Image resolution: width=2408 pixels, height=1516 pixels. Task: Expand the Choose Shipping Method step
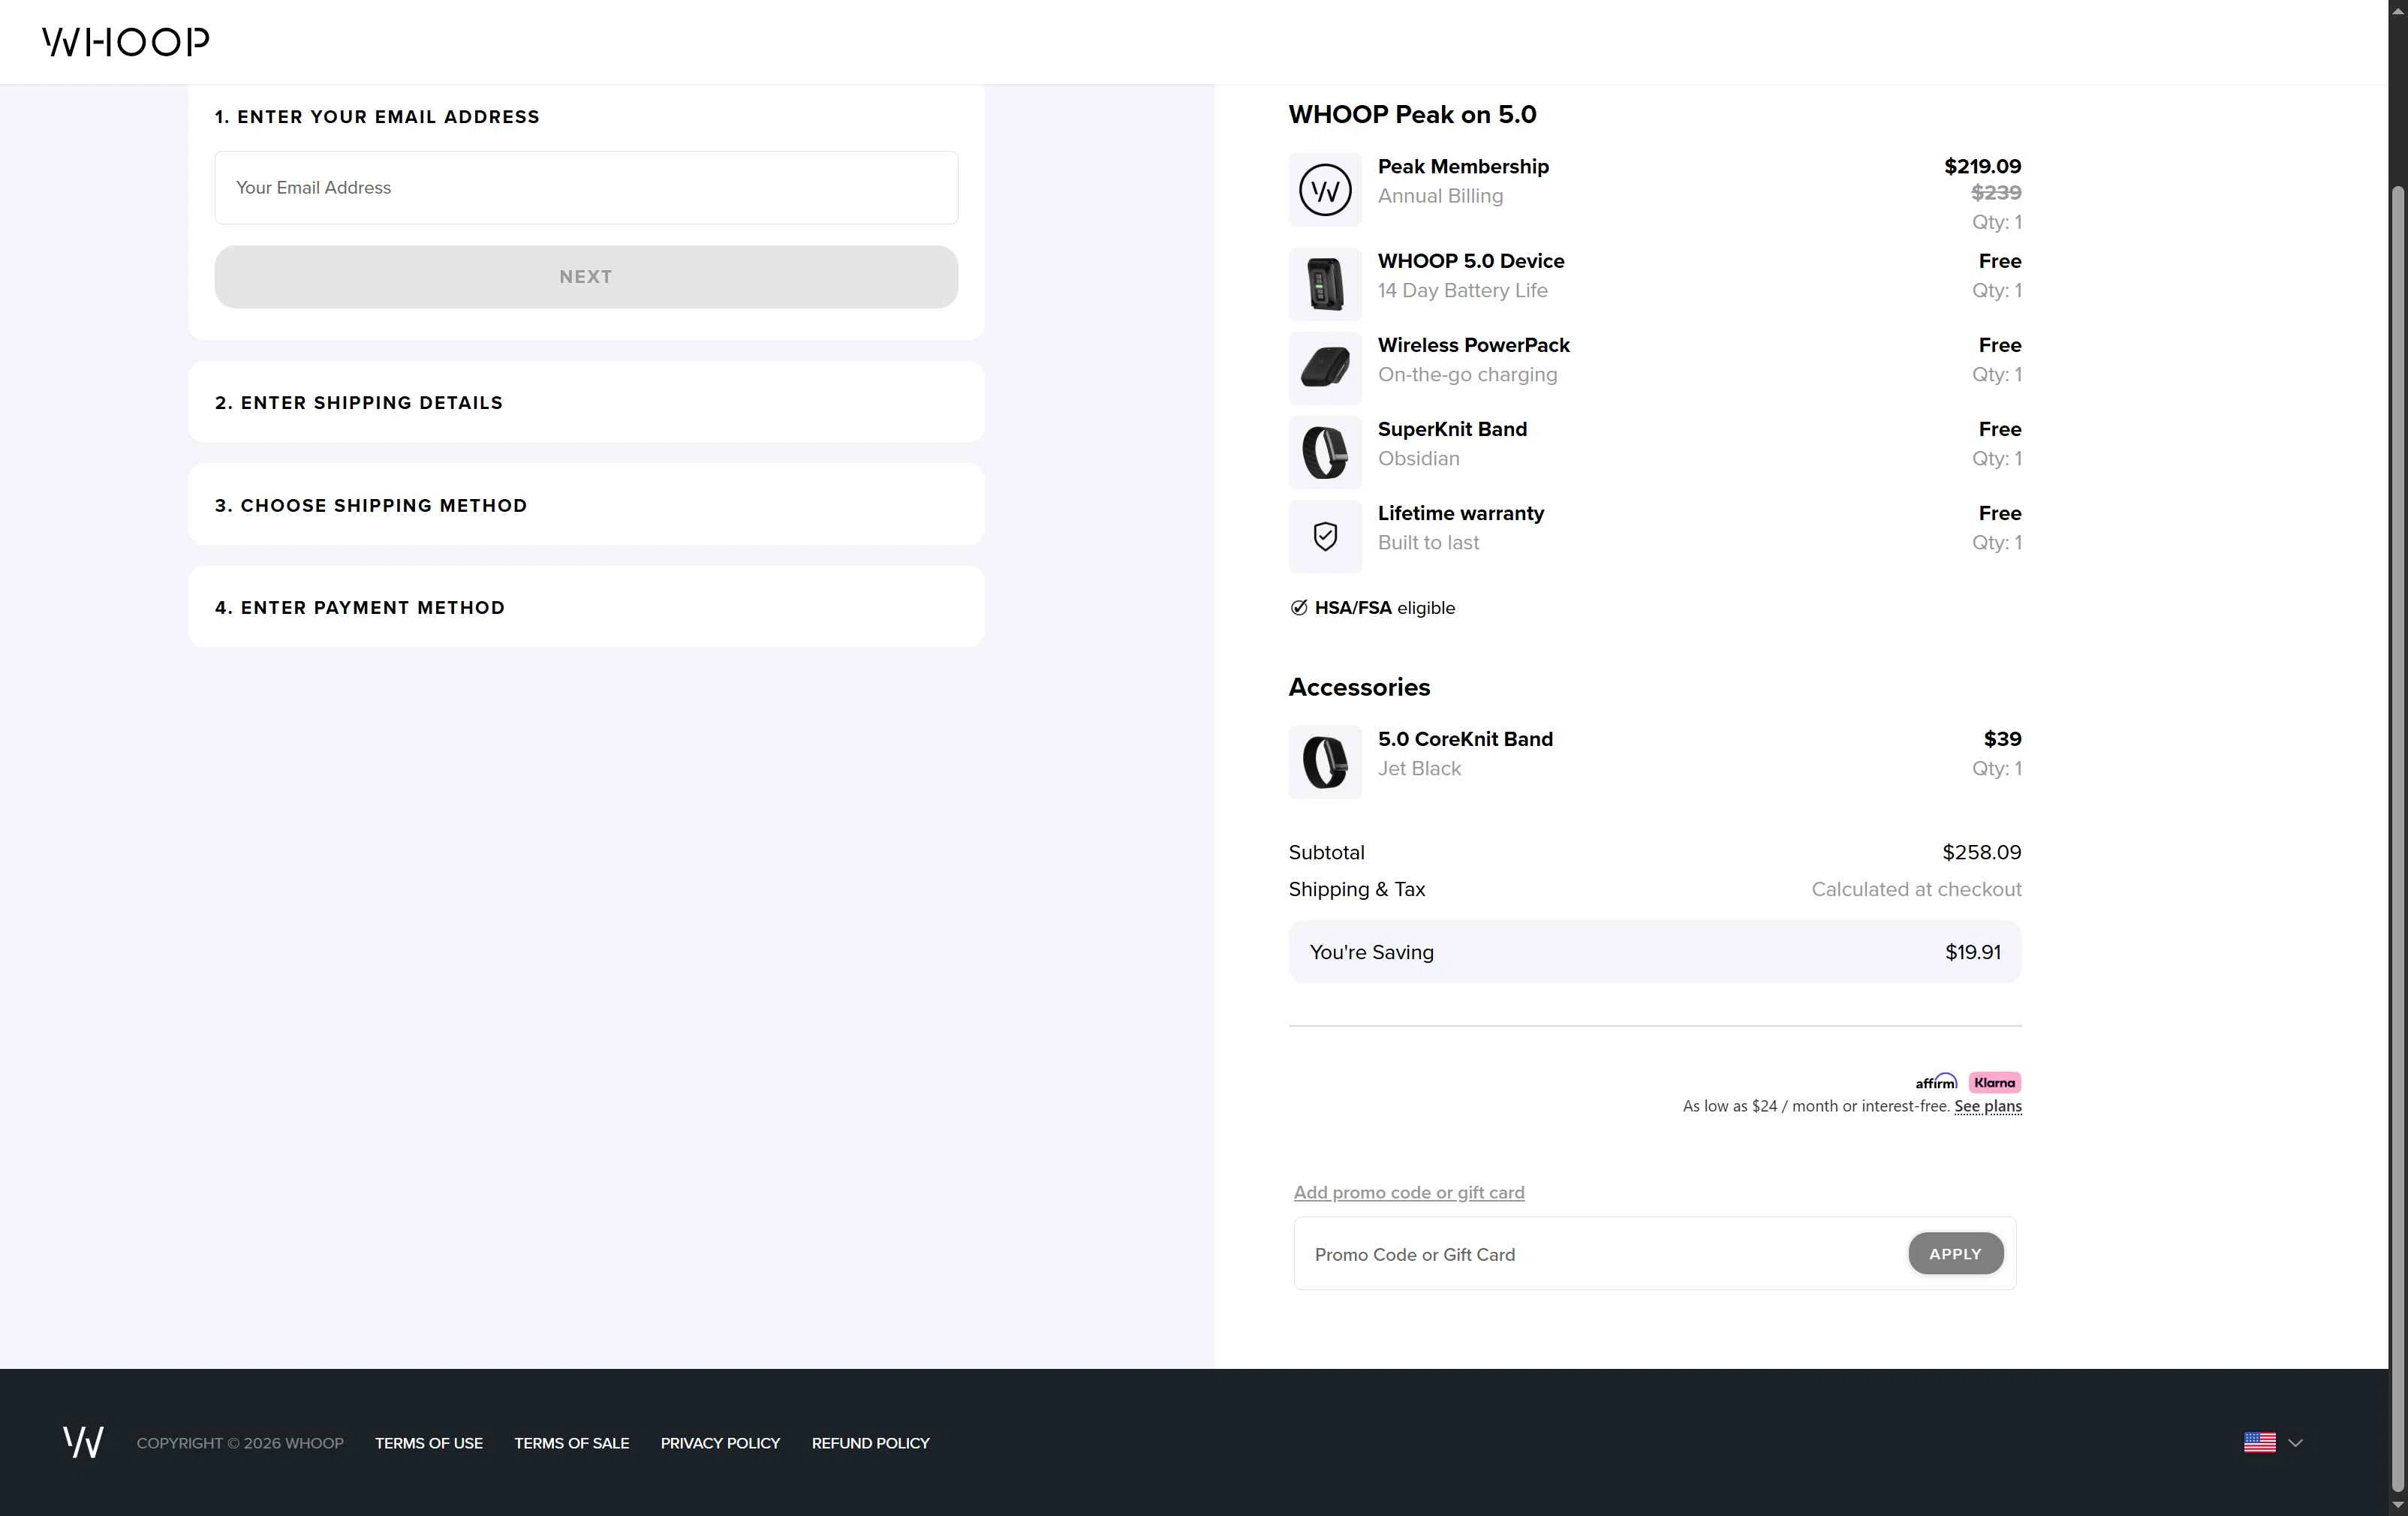coord(586,505)
